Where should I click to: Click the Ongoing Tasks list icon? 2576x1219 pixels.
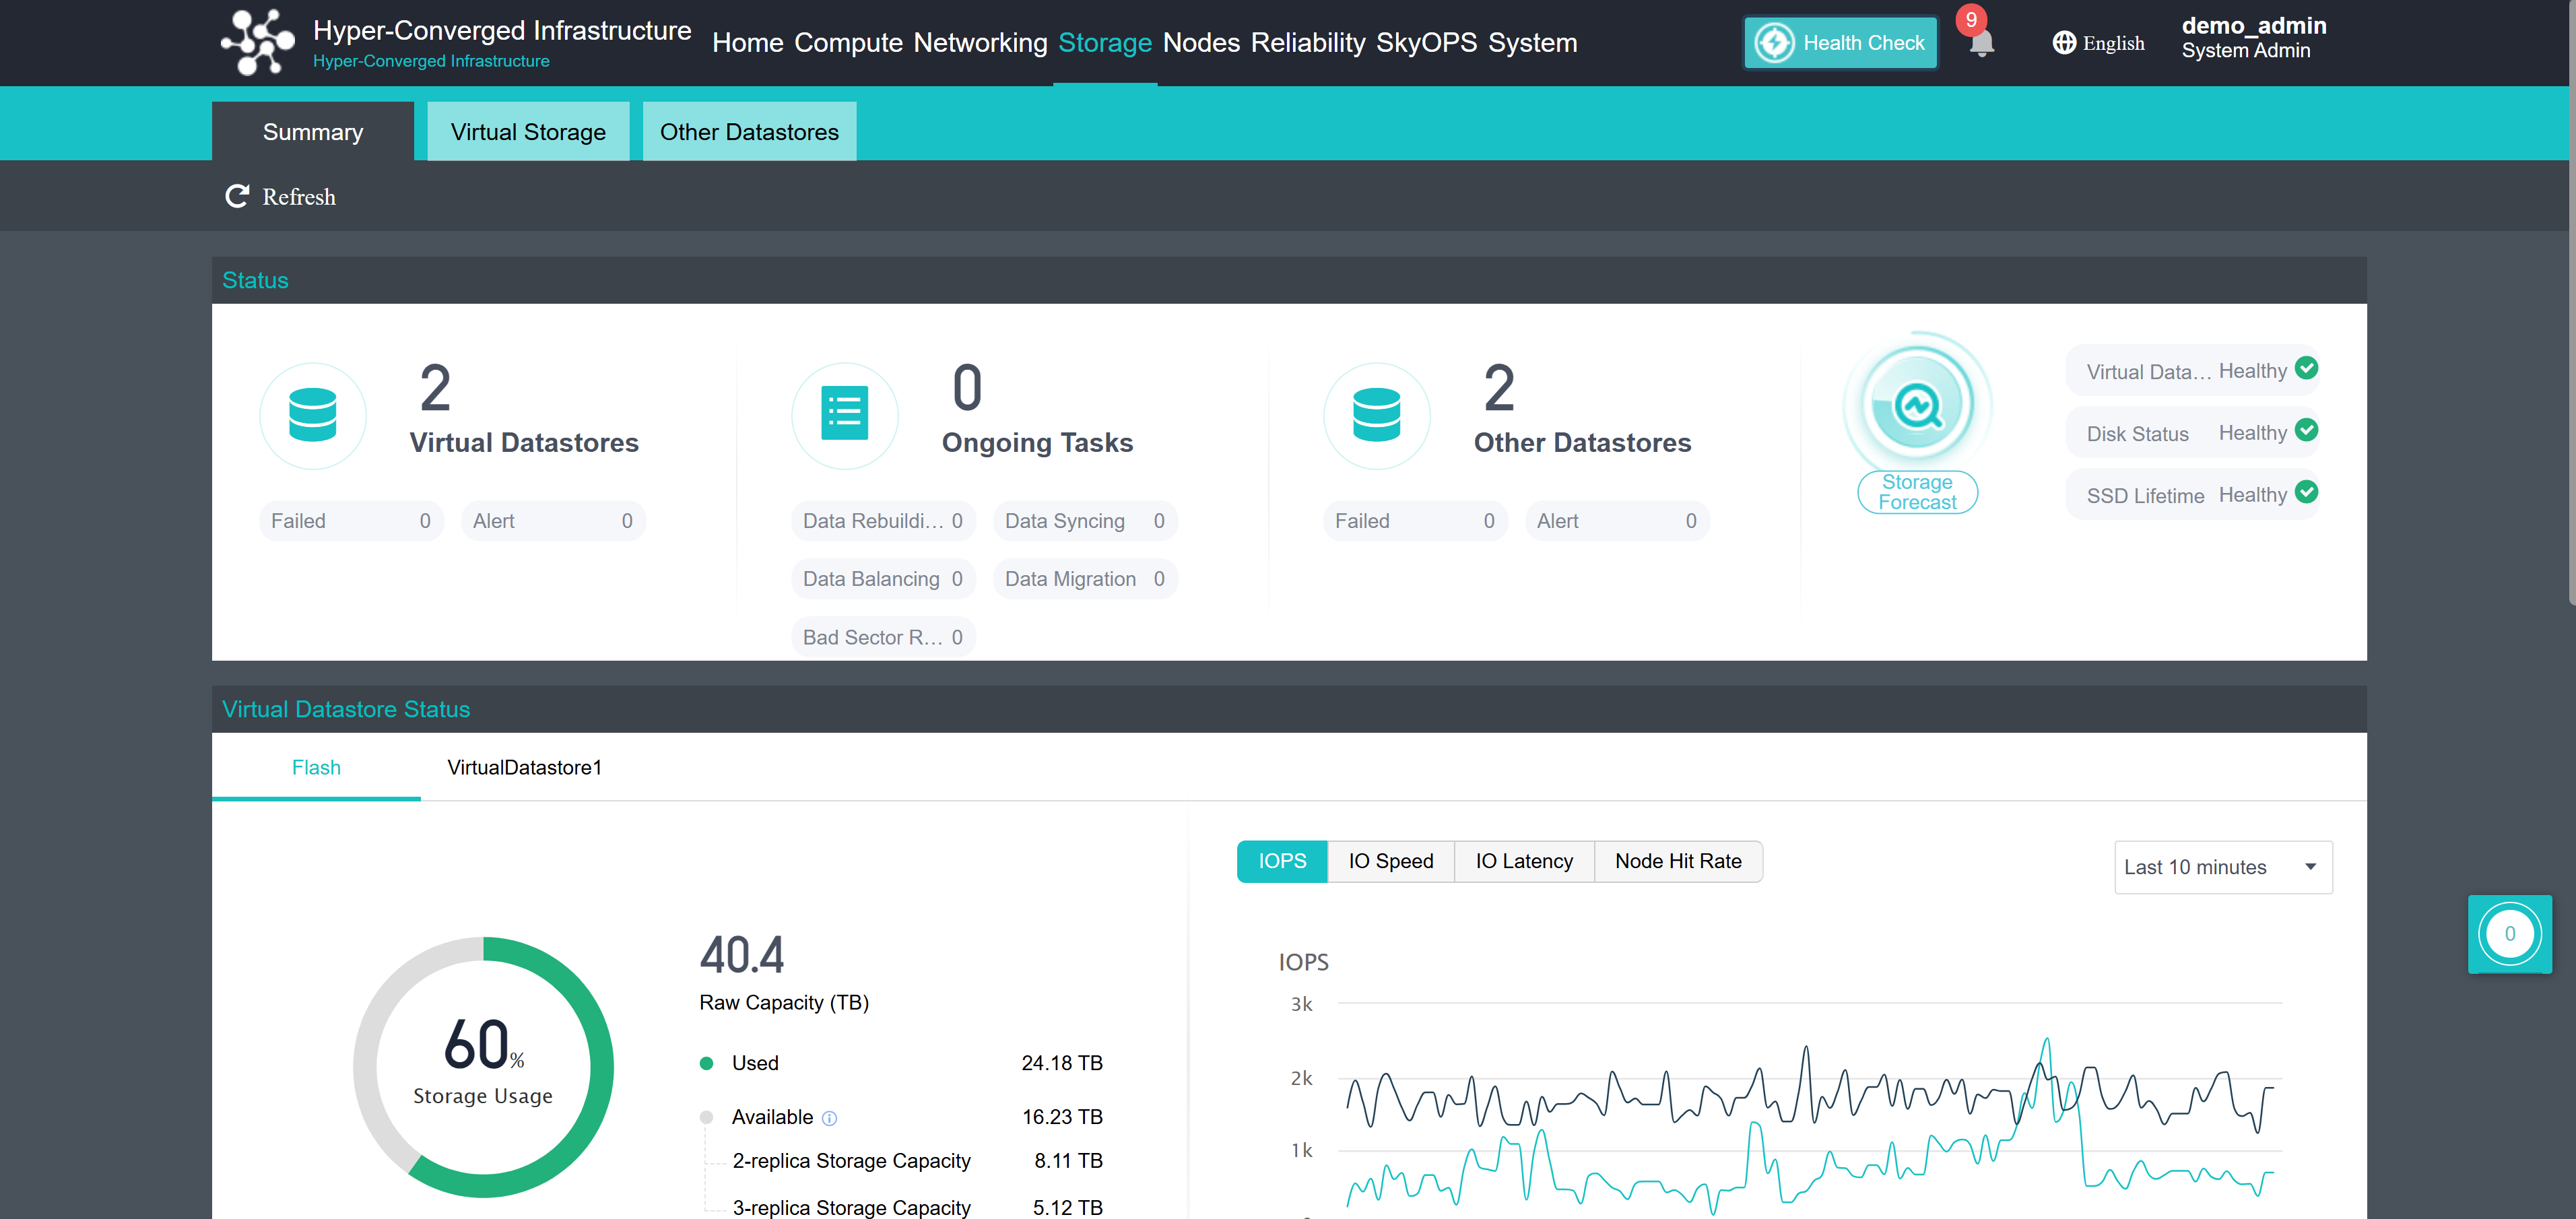coord(844,415)
